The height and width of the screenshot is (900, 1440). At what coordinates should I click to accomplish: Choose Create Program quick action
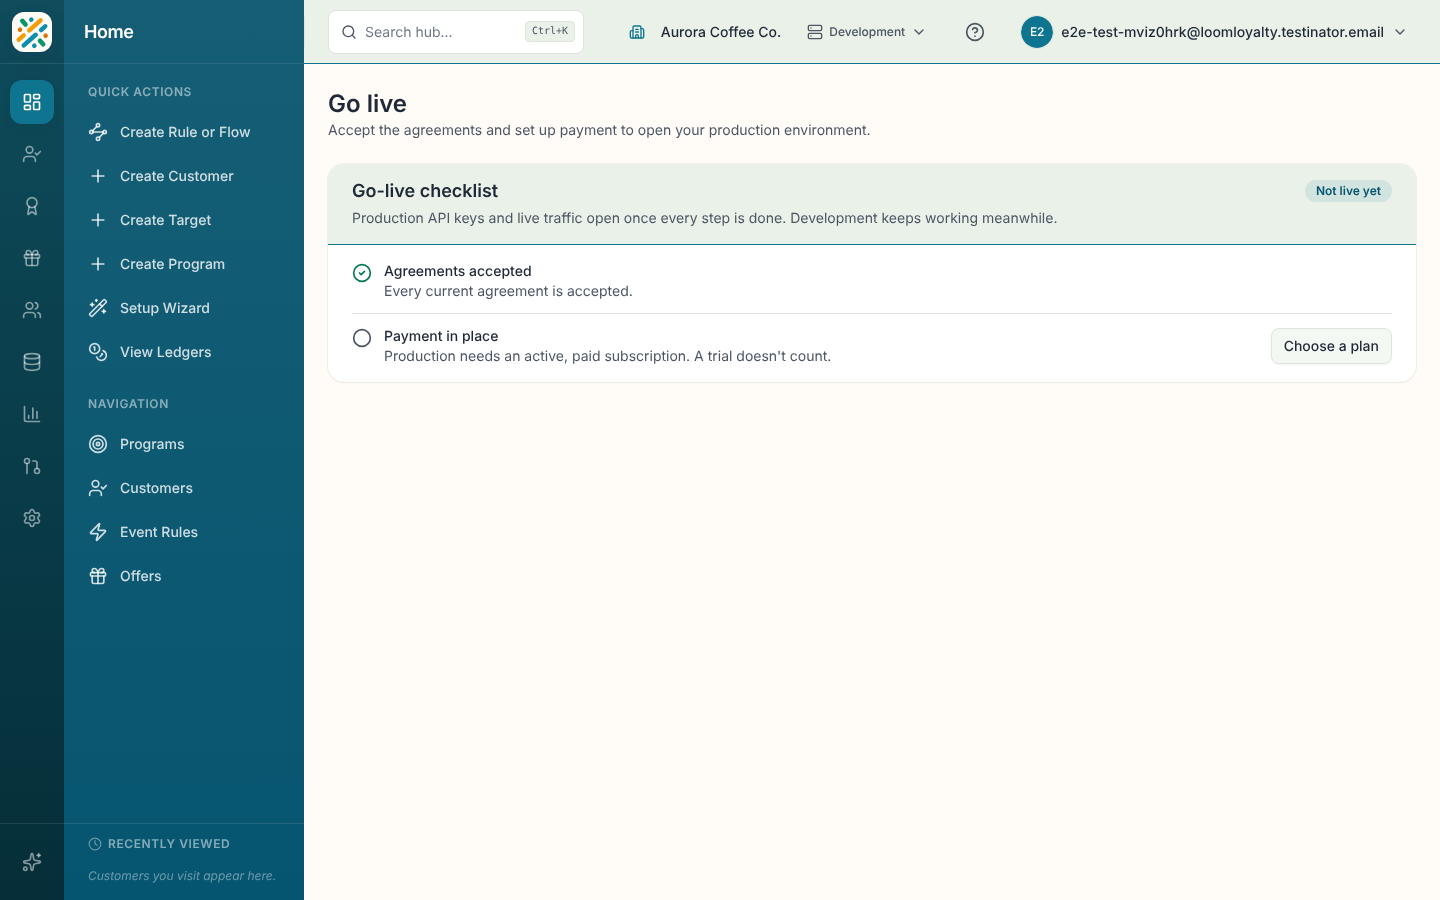[x=184, y=264]
